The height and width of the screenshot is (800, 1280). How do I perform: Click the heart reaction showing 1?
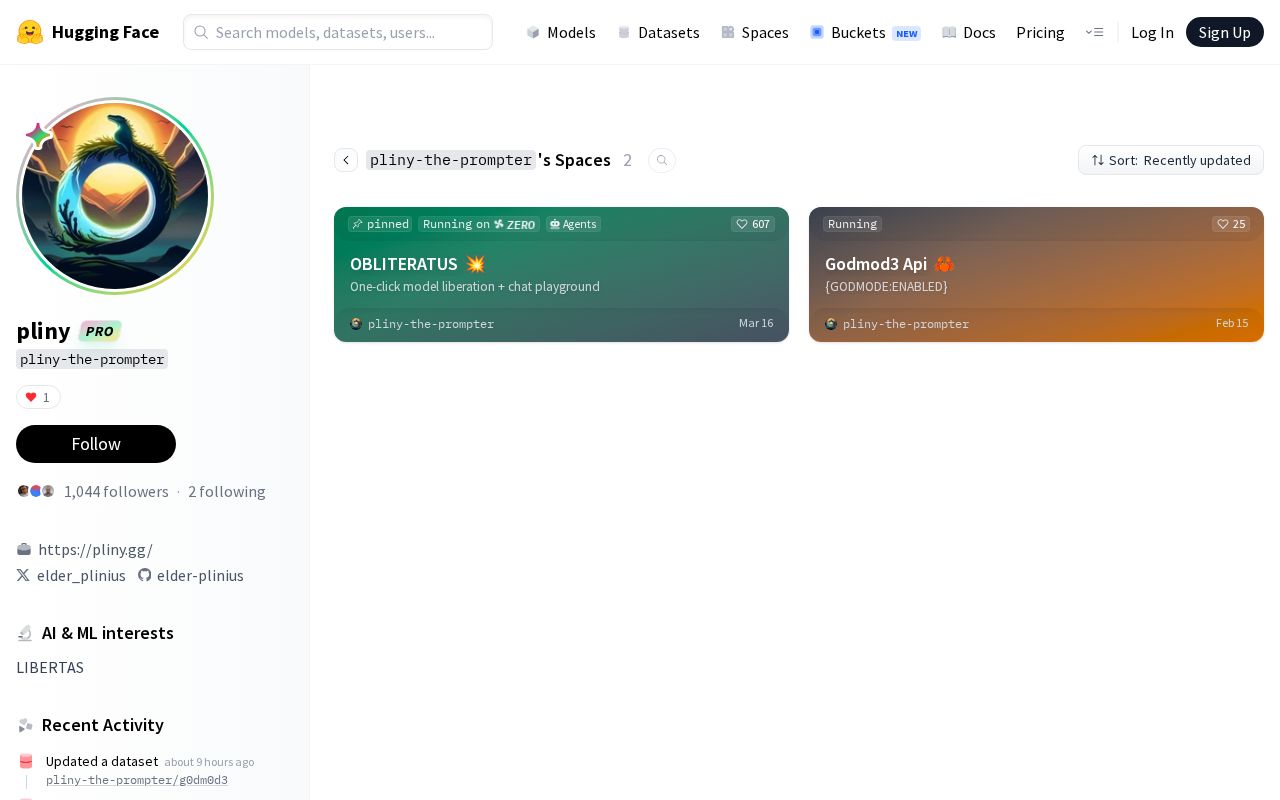point(38,397)
